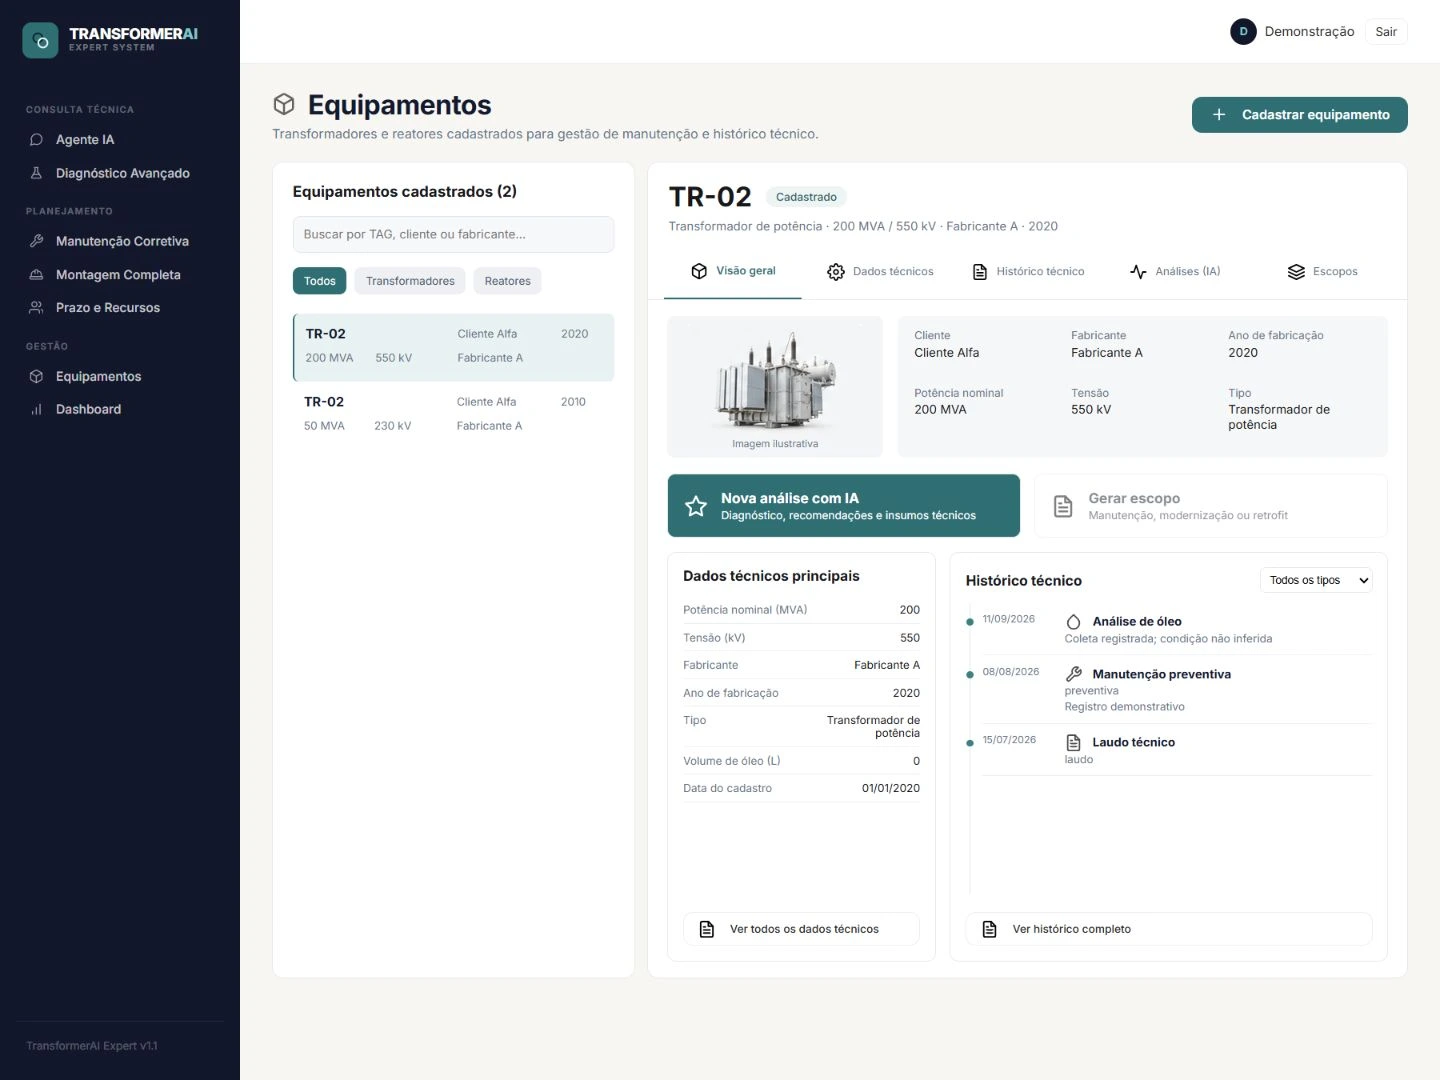This screenshot has height=1080, width=1440.
Task: Click the 11/09/2026 history date
Action: 1008,619
